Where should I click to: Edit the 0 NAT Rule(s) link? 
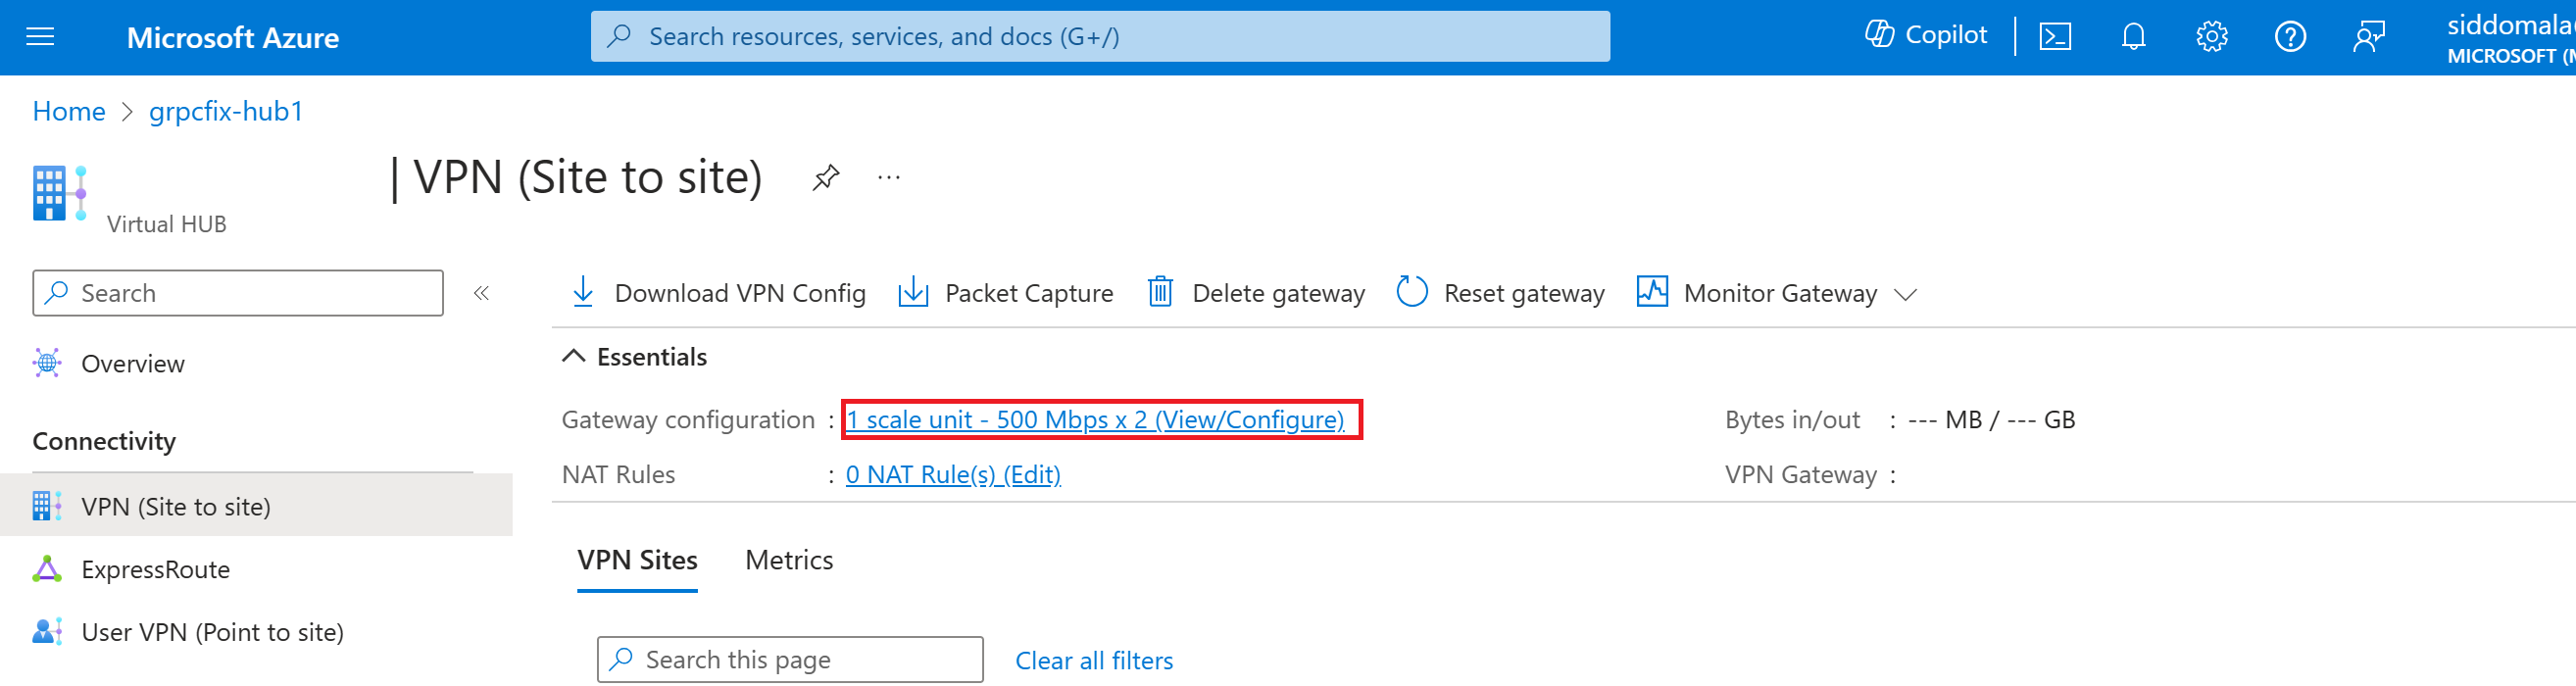click(953, 475)
